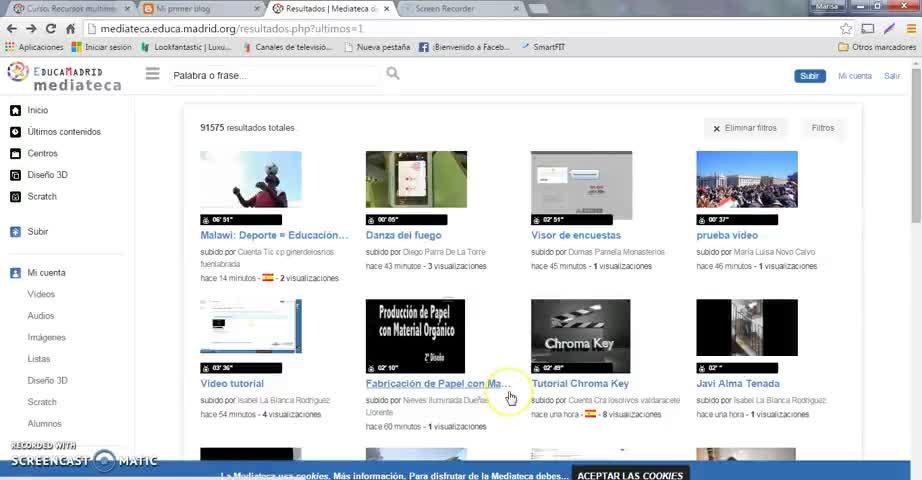922x480 pixels.
Task: Accept cookies with Aceptar las cookies
Action: pyautogui.click(x=630, y=475)
